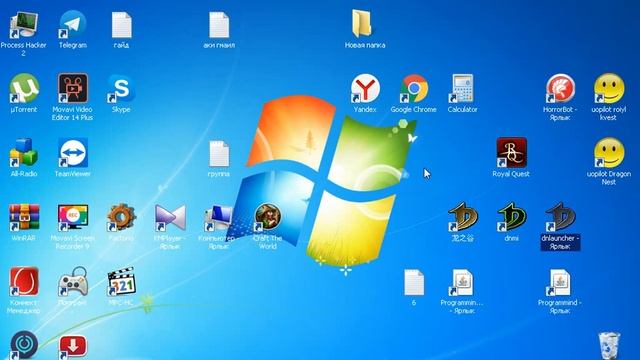Select the группа text file
Screen dimensions: 640x360
point(219,153)
